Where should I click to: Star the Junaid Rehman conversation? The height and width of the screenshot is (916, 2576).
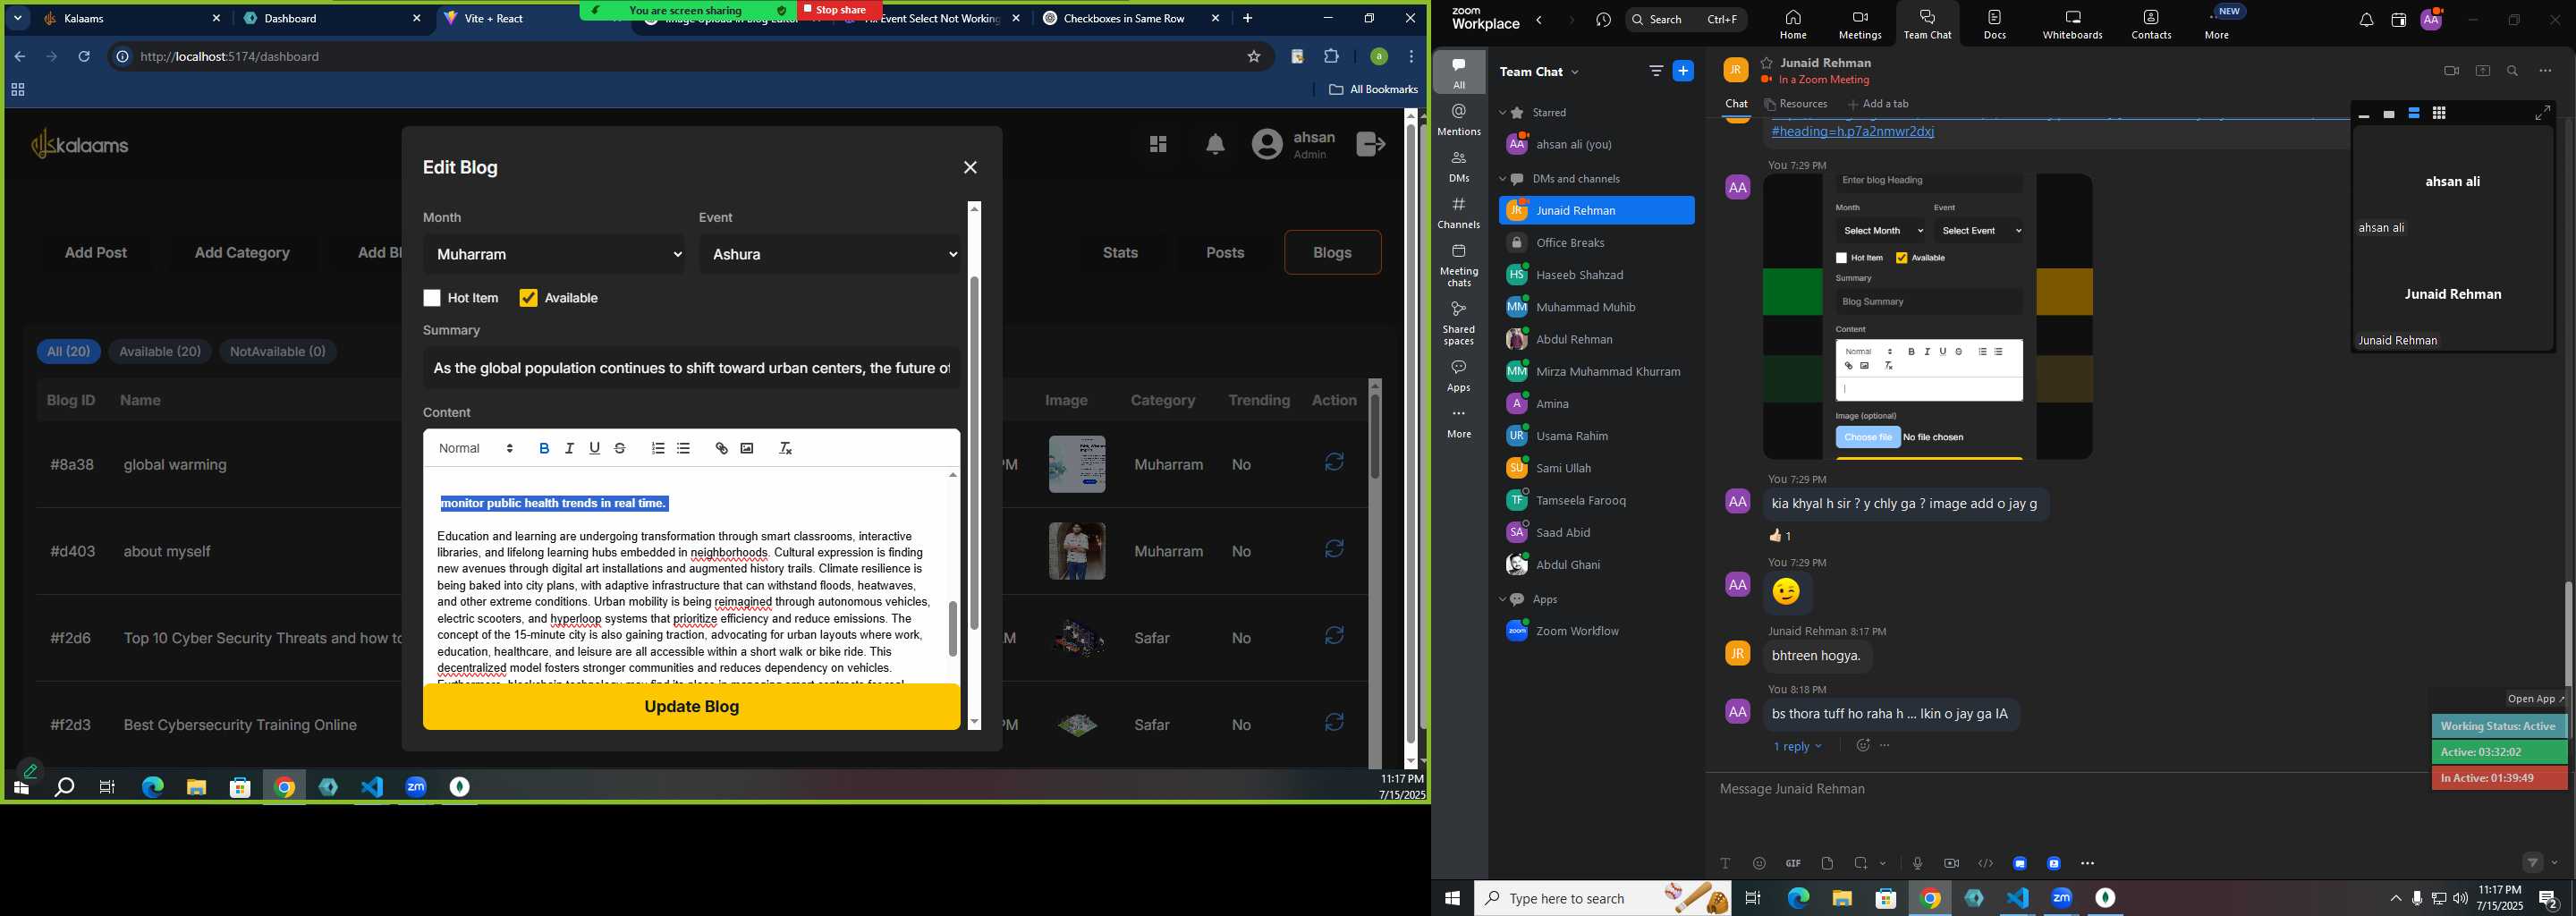1767,63
